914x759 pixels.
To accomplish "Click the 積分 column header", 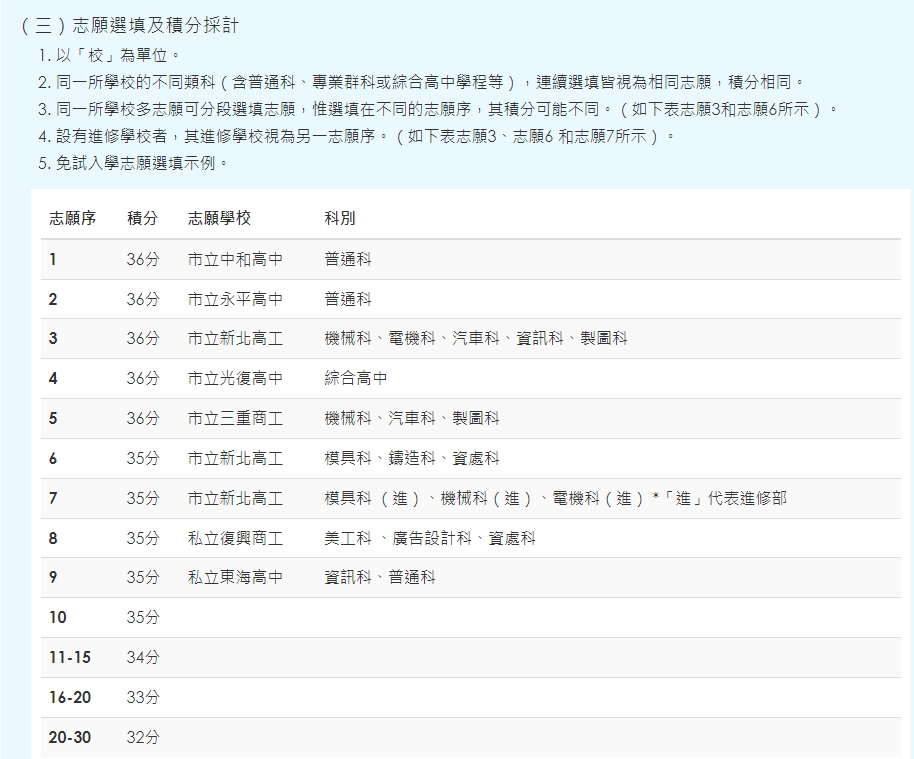I will (x=142, y=218).
